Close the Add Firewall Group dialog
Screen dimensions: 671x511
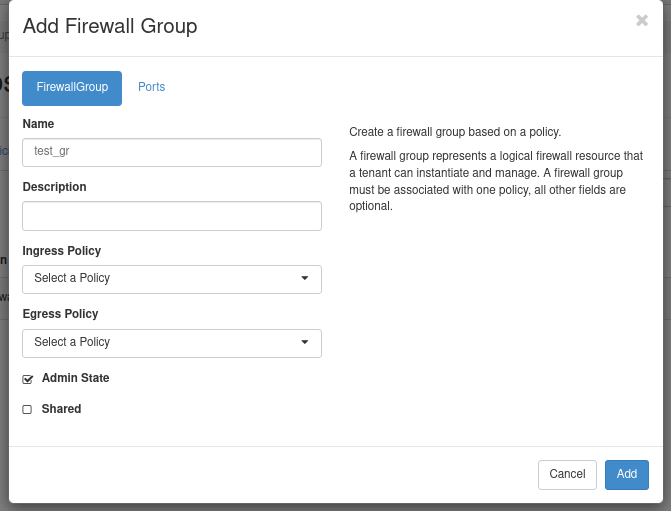click(x=642, y=21)
